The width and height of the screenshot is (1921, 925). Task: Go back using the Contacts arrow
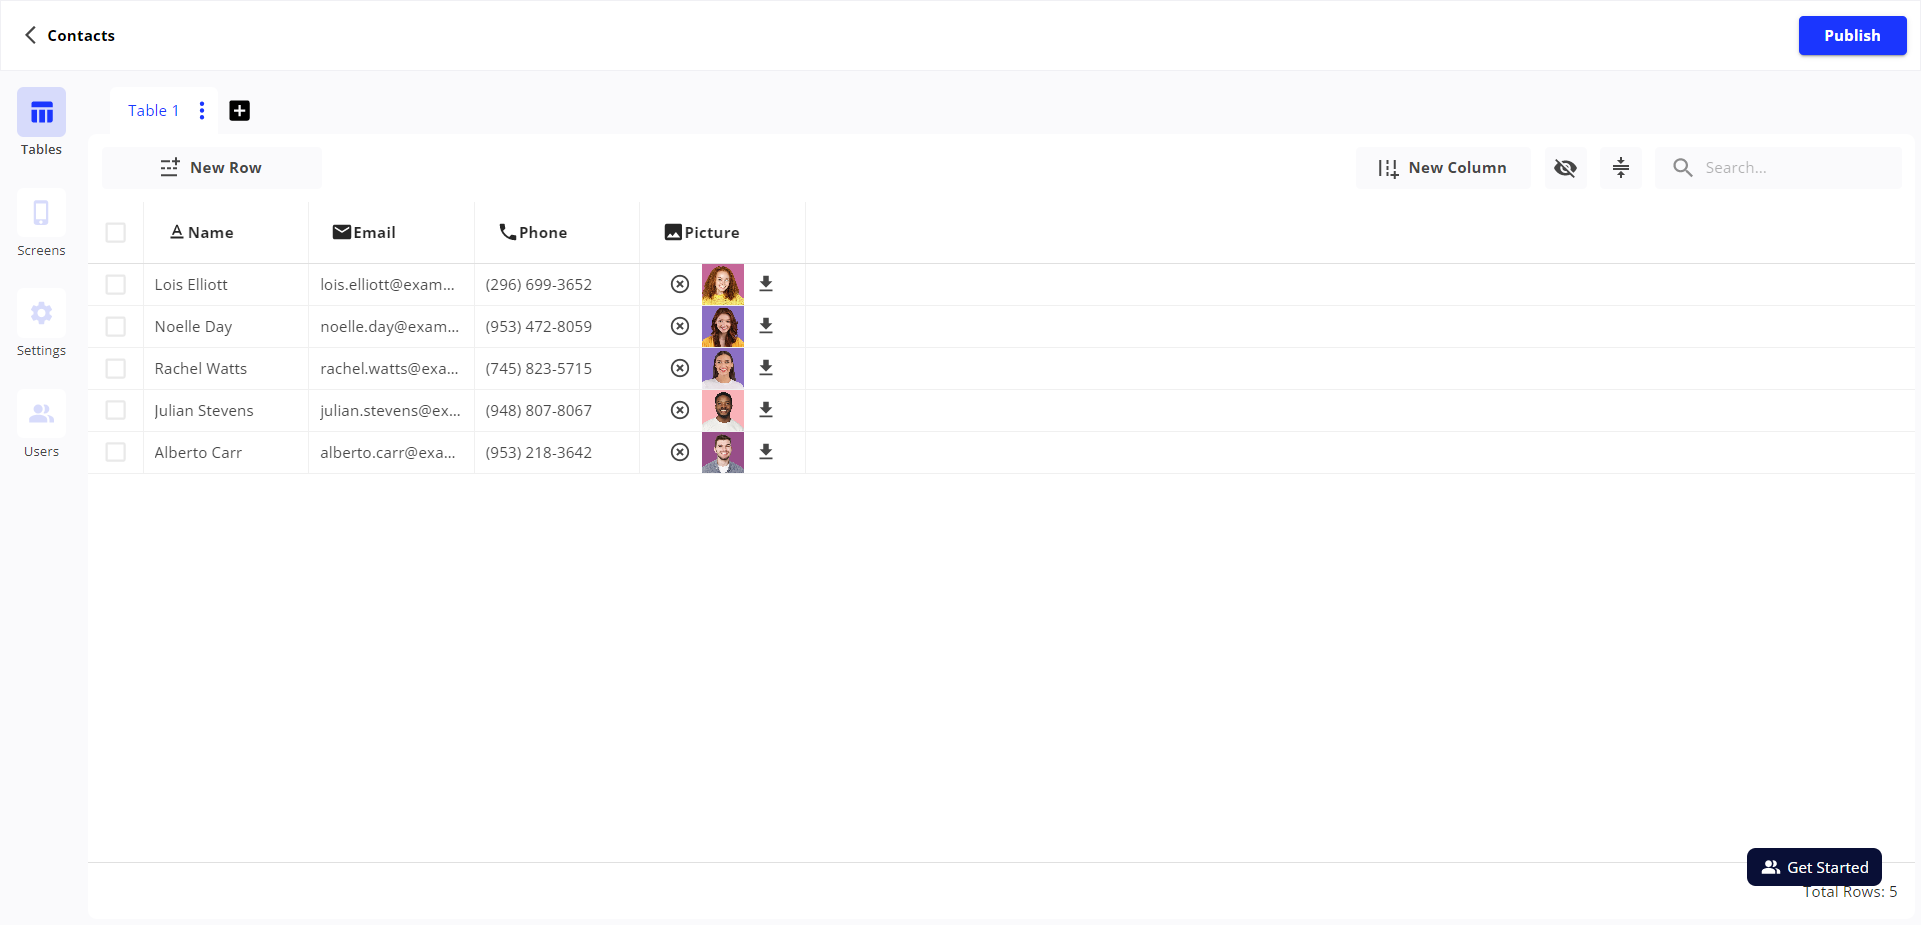[31, 35]
